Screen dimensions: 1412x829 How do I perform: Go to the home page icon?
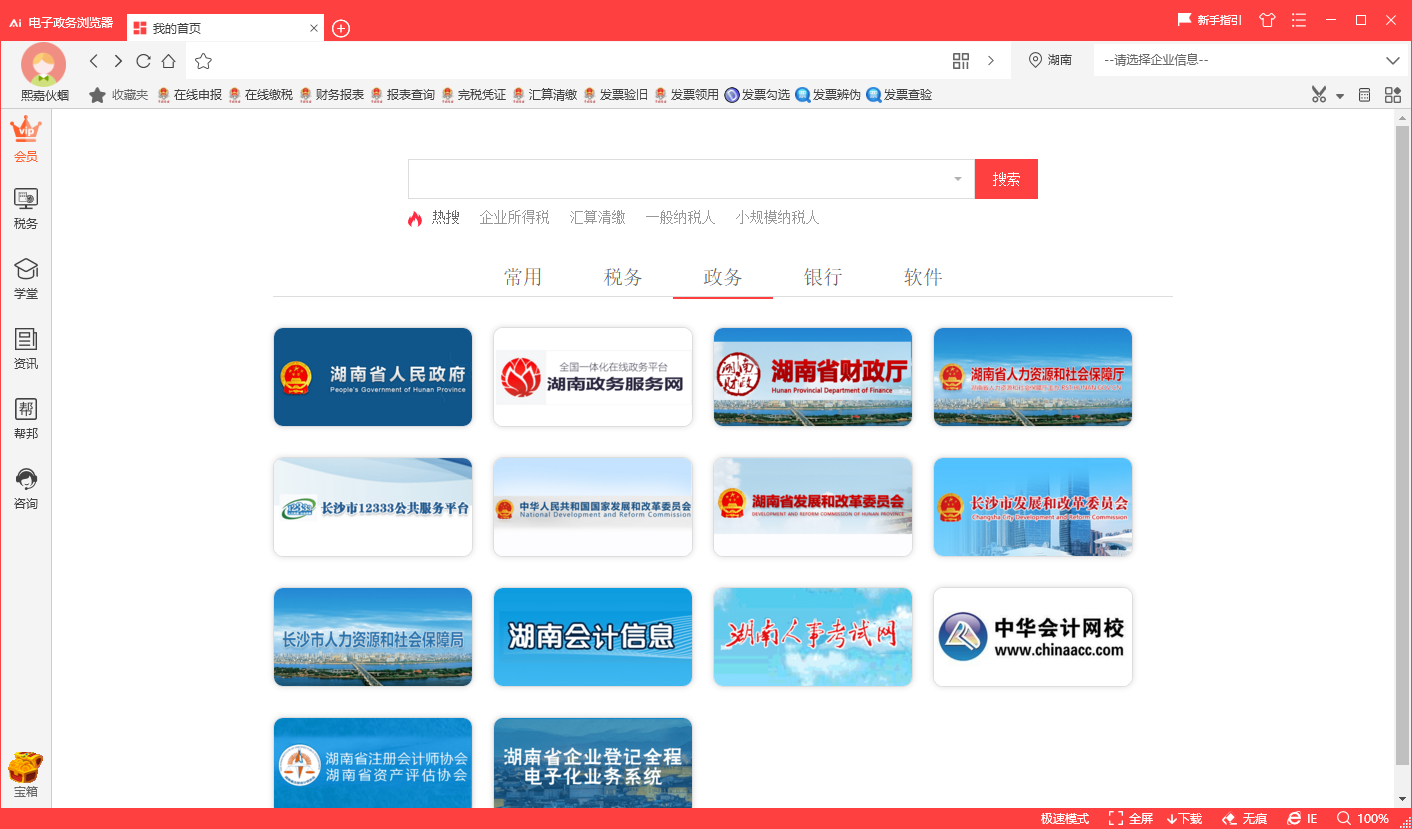click(x=169, y=61)
